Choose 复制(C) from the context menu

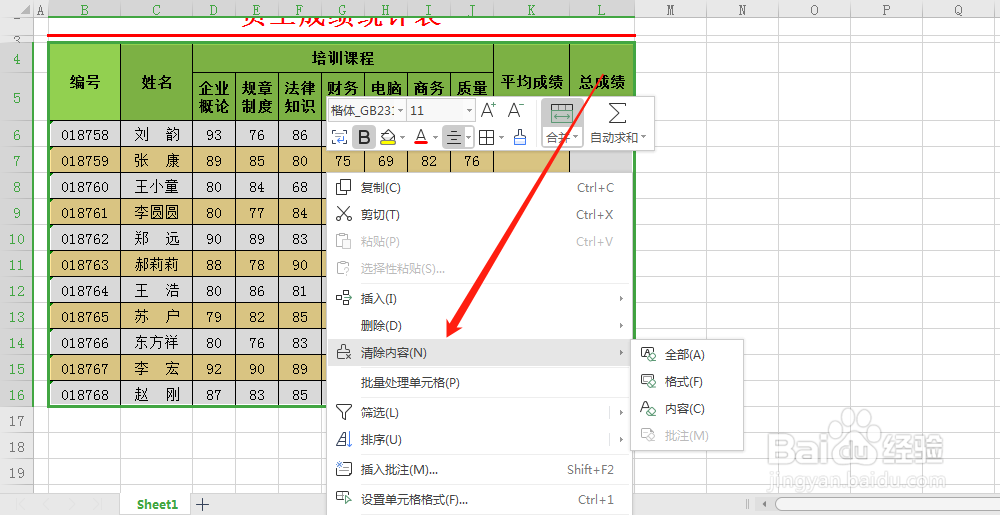click(x=479, y=187)
